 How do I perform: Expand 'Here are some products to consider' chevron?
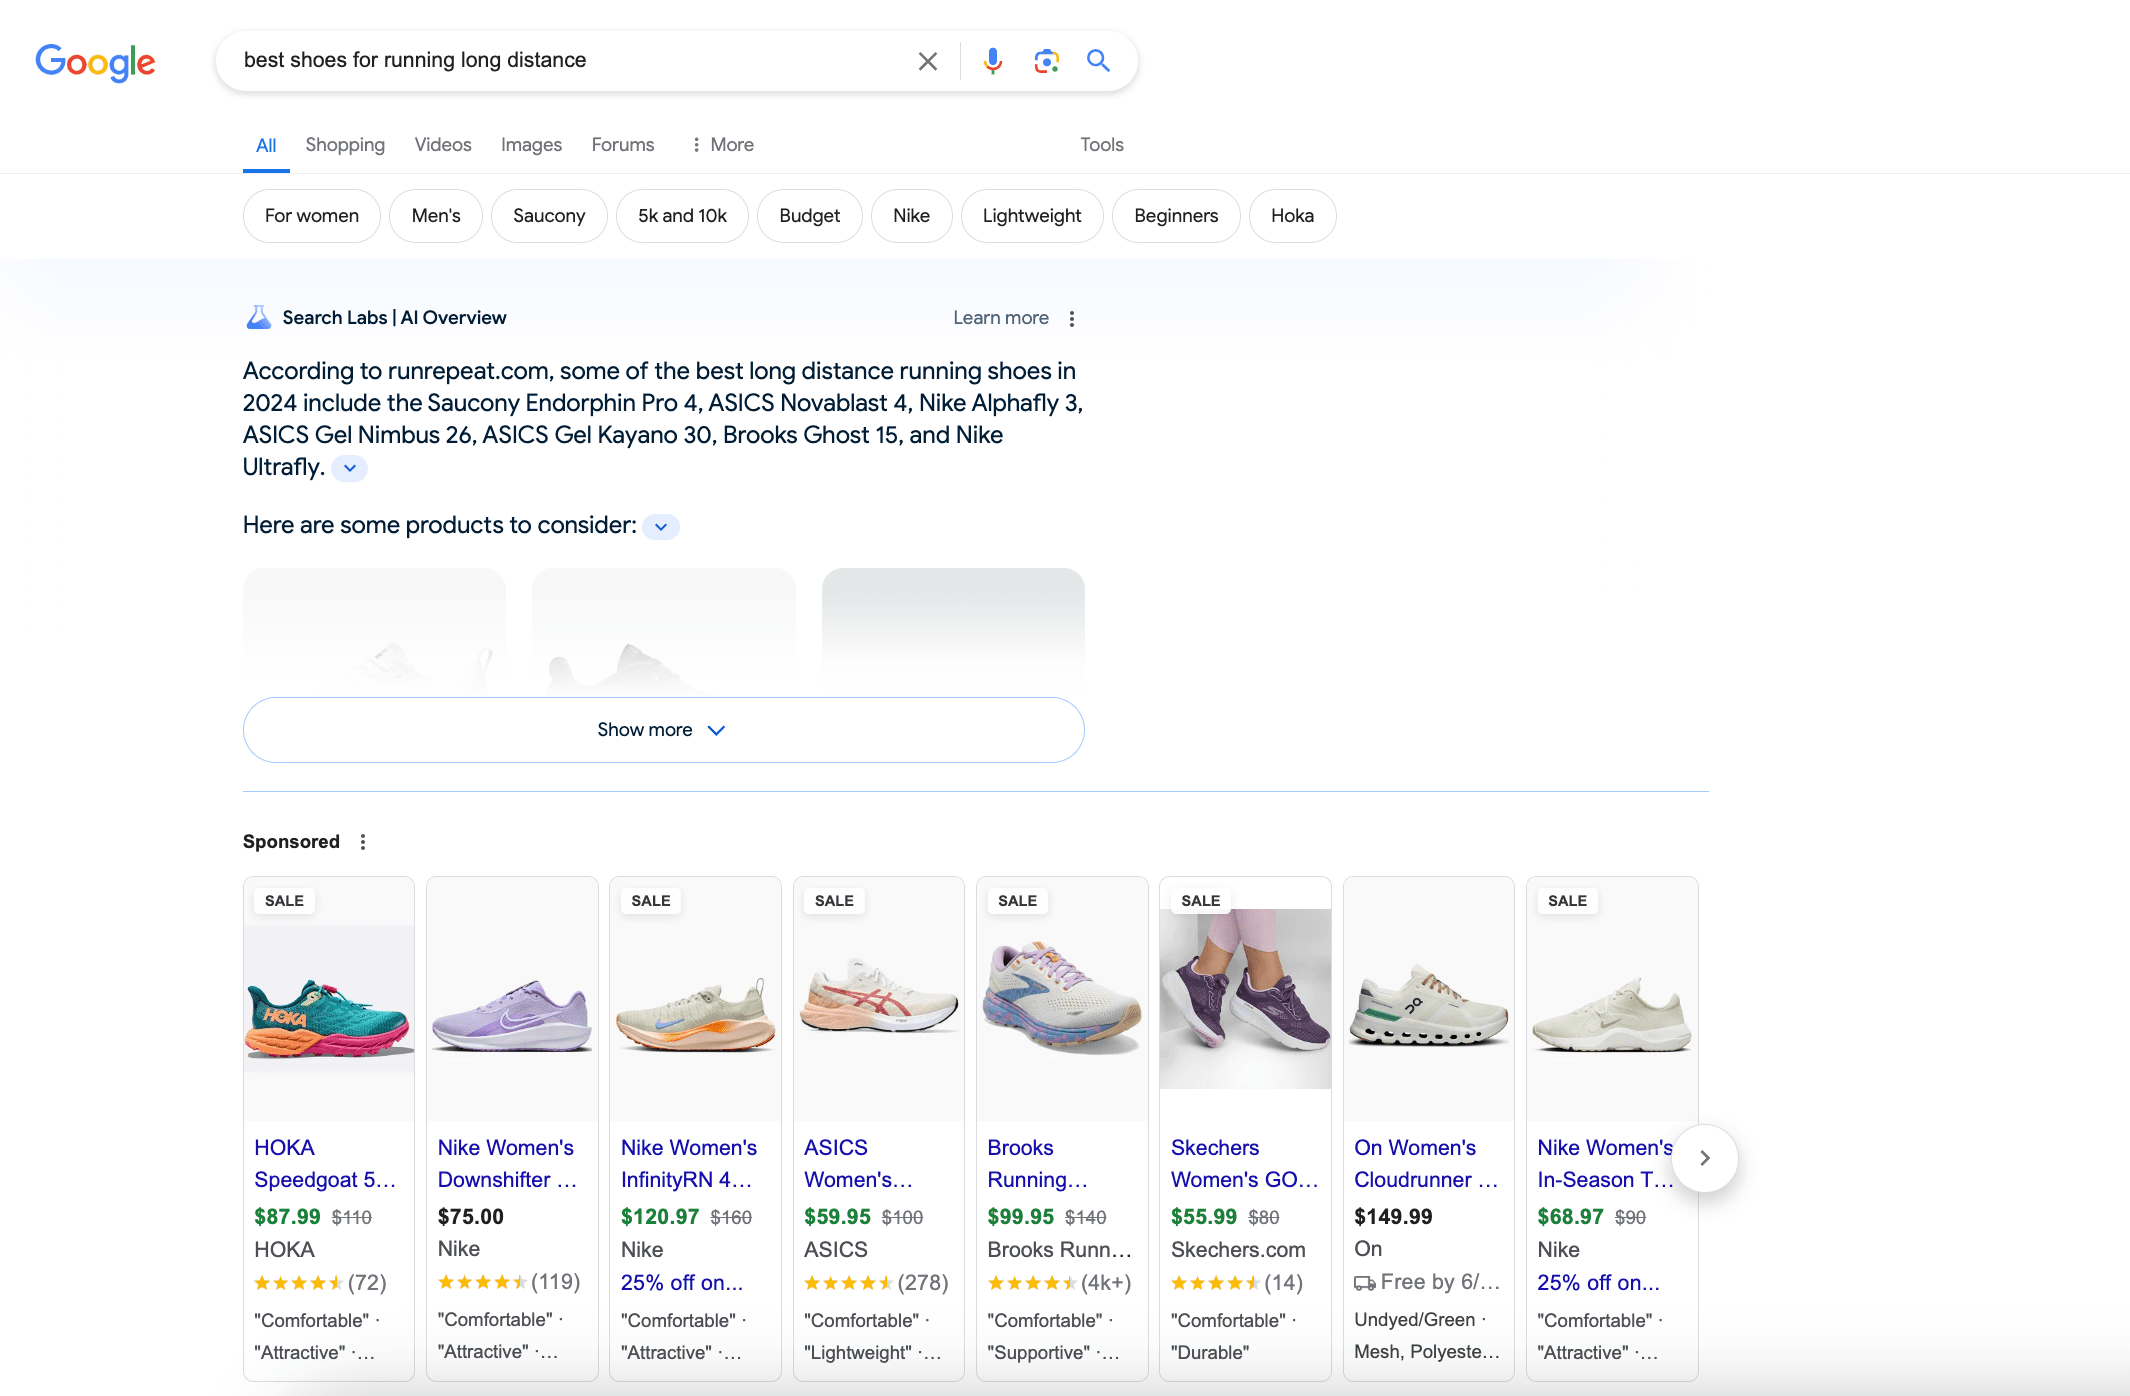click(x=661, y=527)
